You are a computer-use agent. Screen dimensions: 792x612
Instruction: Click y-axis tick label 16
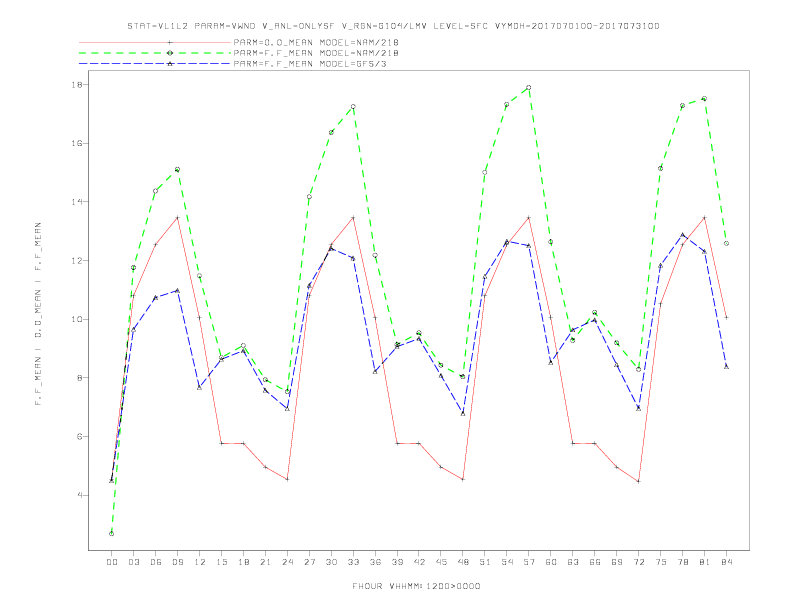point(77,143)
